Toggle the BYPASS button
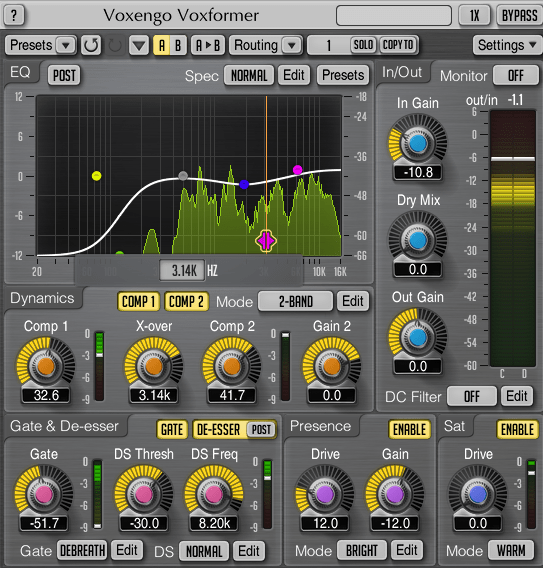The image size is (543, 568). click(x=519, y=16)
